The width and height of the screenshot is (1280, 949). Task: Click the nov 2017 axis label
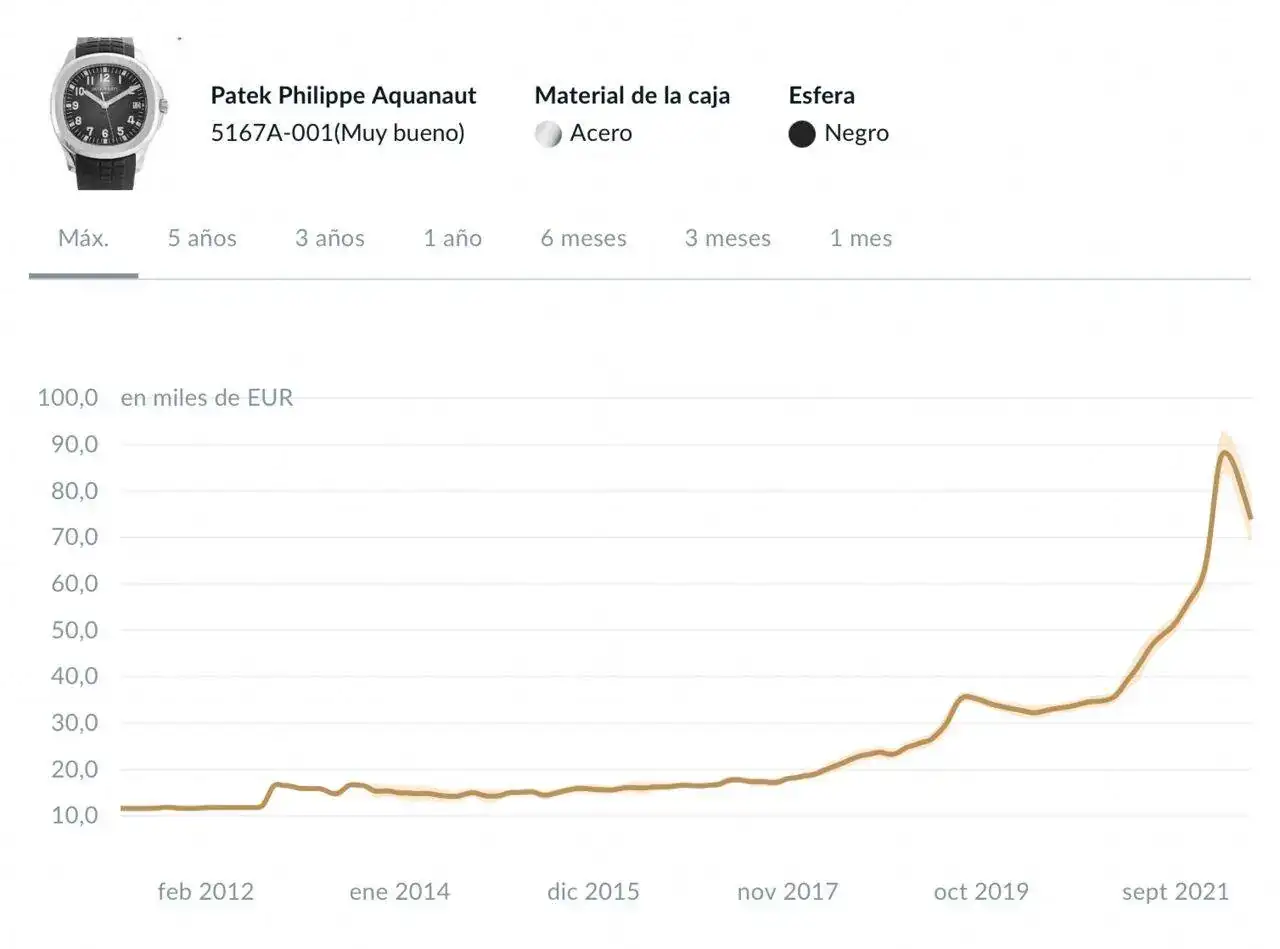pyautogui.click(x=788, y=892)
